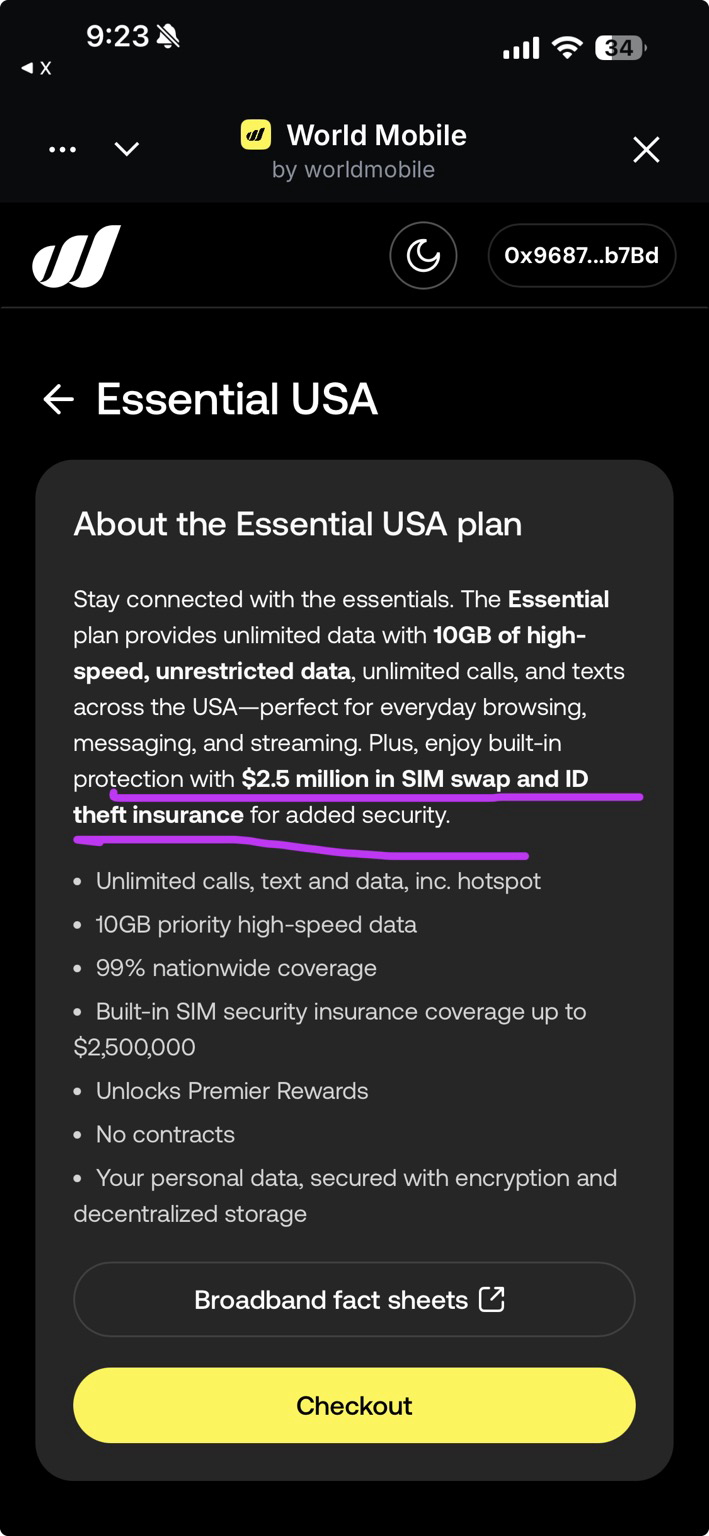Toggle dark mode moon icon

point(423,256)
